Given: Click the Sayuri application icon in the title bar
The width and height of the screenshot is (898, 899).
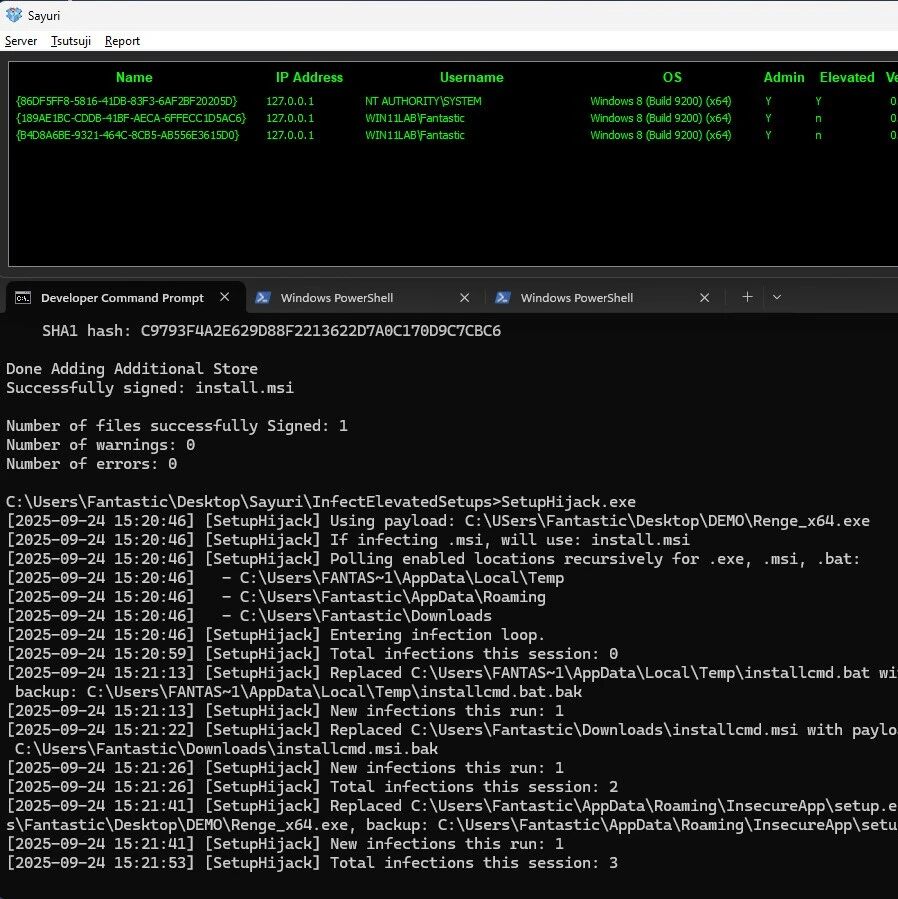Looking at the screenshot, I should (x=13, y=15).
